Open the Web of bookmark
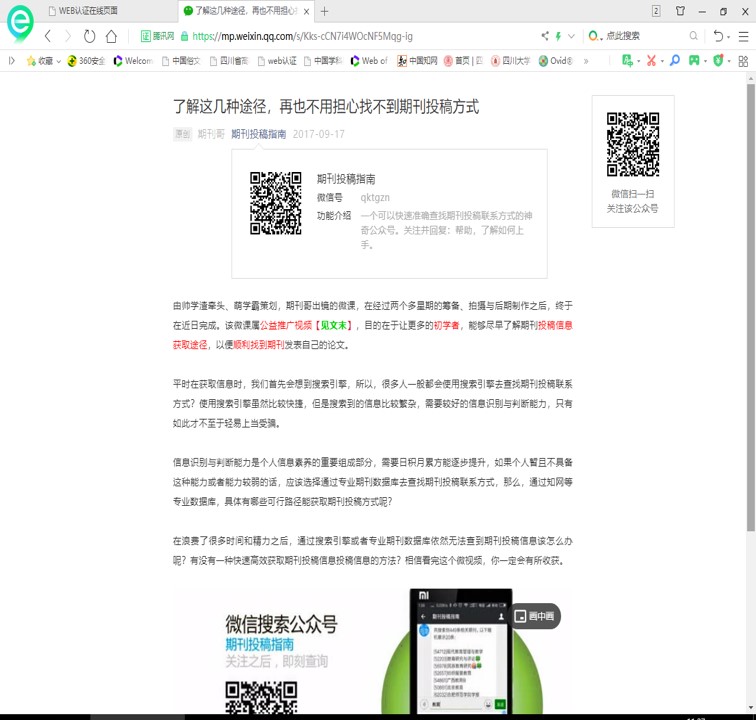 click(369, 61)
